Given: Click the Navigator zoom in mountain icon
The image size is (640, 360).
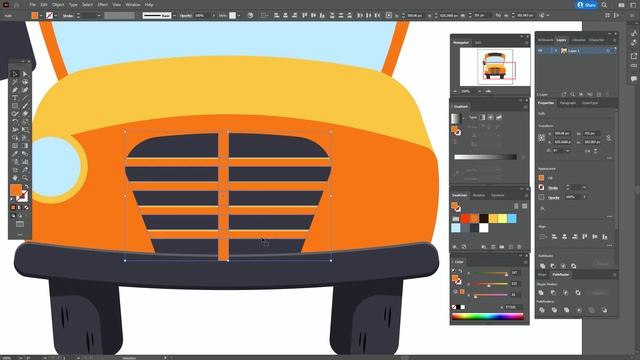Looking at the screenshot, I should pos(488,91).
